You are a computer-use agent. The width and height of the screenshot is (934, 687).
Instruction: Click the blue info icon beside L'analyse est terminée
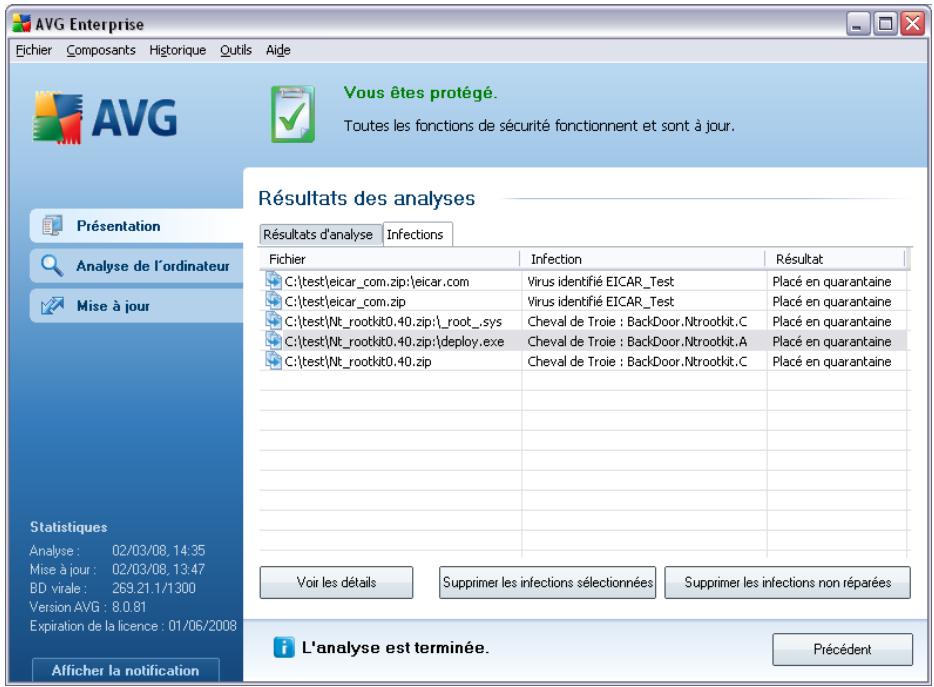coord(284,647)
